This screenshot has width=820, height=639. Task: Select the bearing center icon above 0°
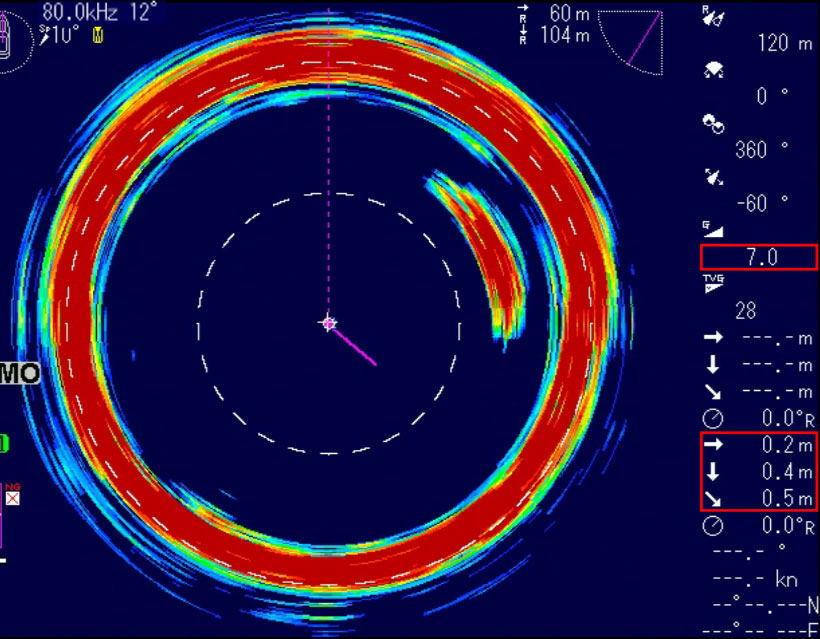click(714, 71)
